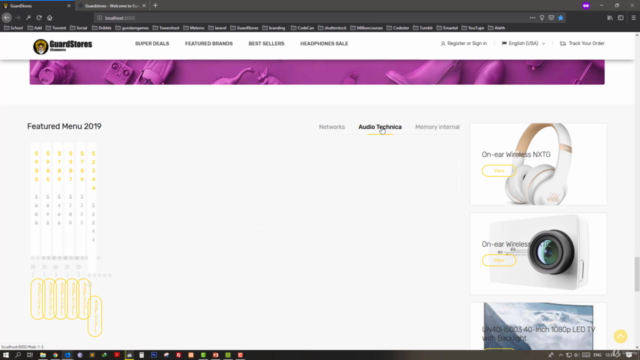Image resolution: width=640 pixels, height=360 pixels.
Task: Switch to the Audio Technica tab
Action: point(380,127)
